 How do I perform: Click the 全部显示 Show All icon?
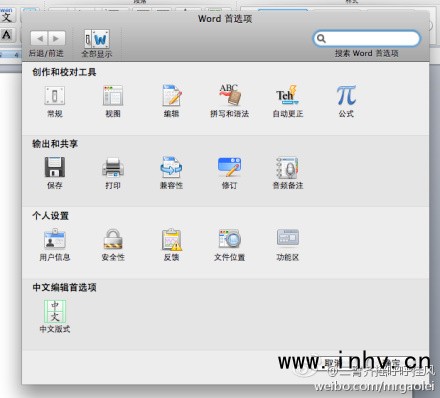pos(97,39)
